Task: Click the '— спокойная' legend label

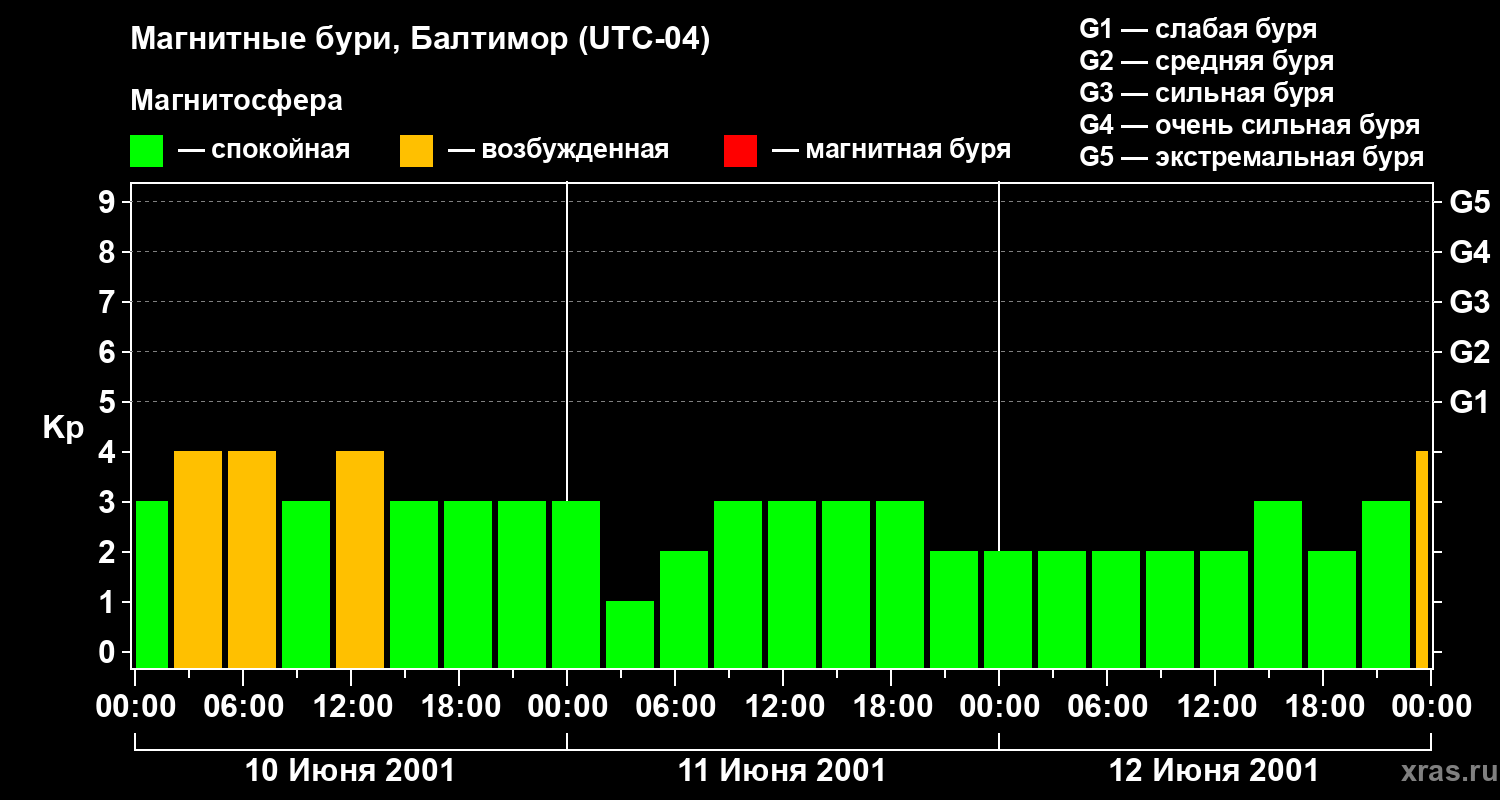Action: point(264,150)
